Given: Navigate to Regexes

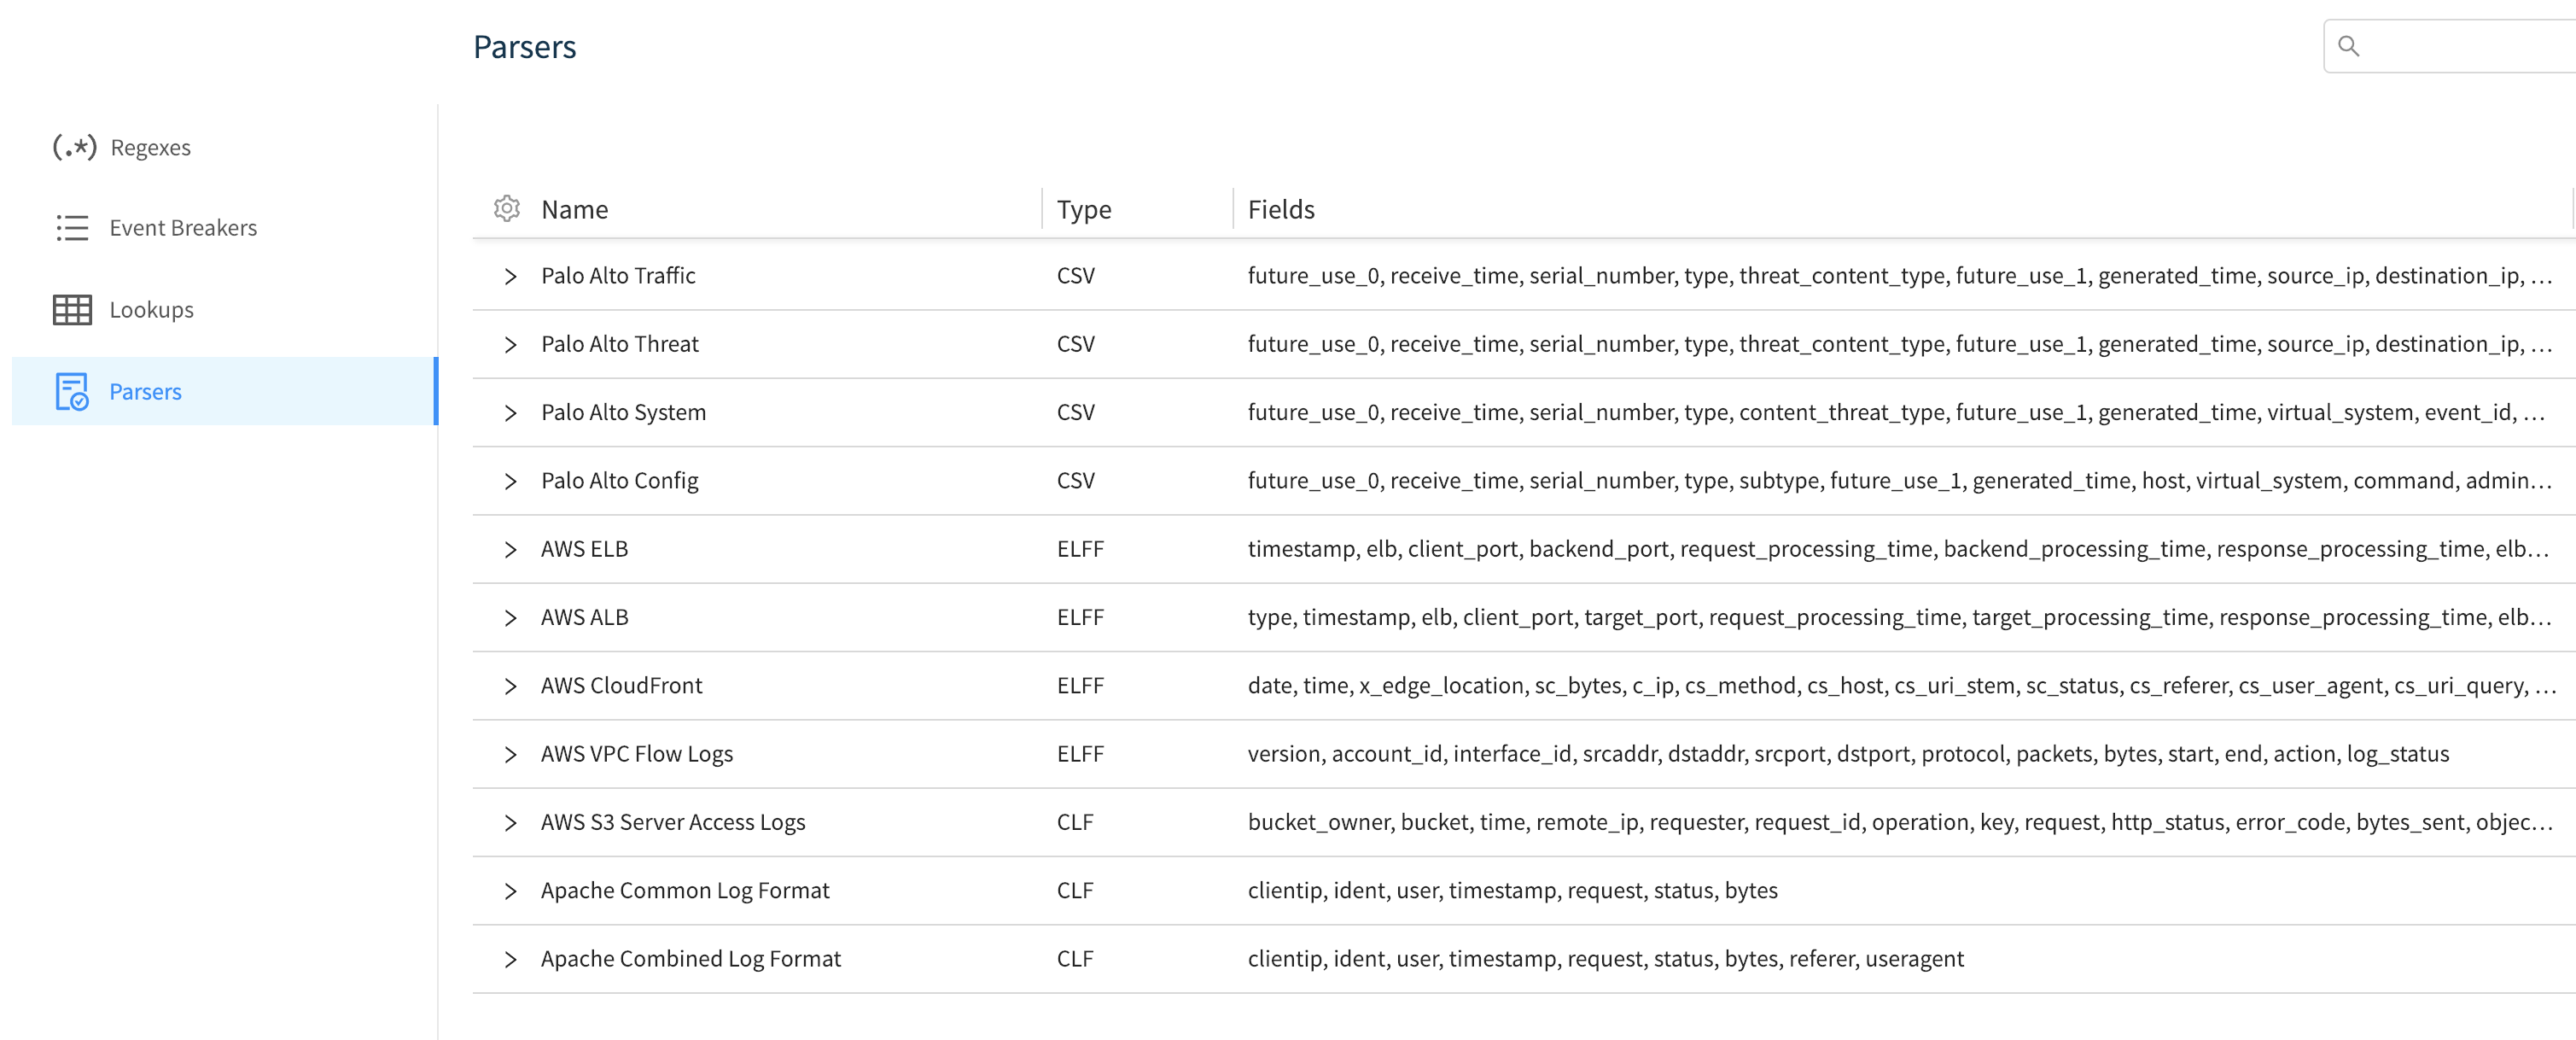Looking at the screenshot, I should pyautogui.click(x=150, y=146).
